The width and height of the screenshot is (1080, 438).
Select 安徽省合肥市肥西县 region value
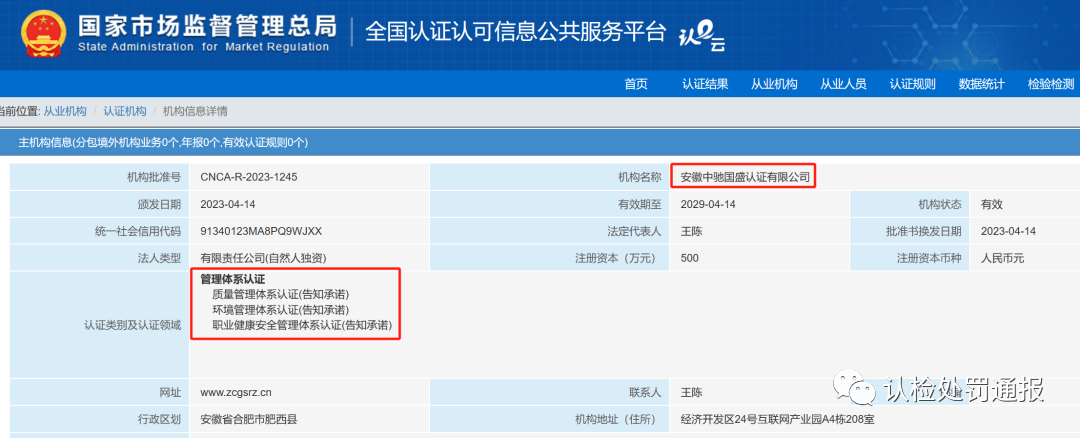click(x=249, y=419)
